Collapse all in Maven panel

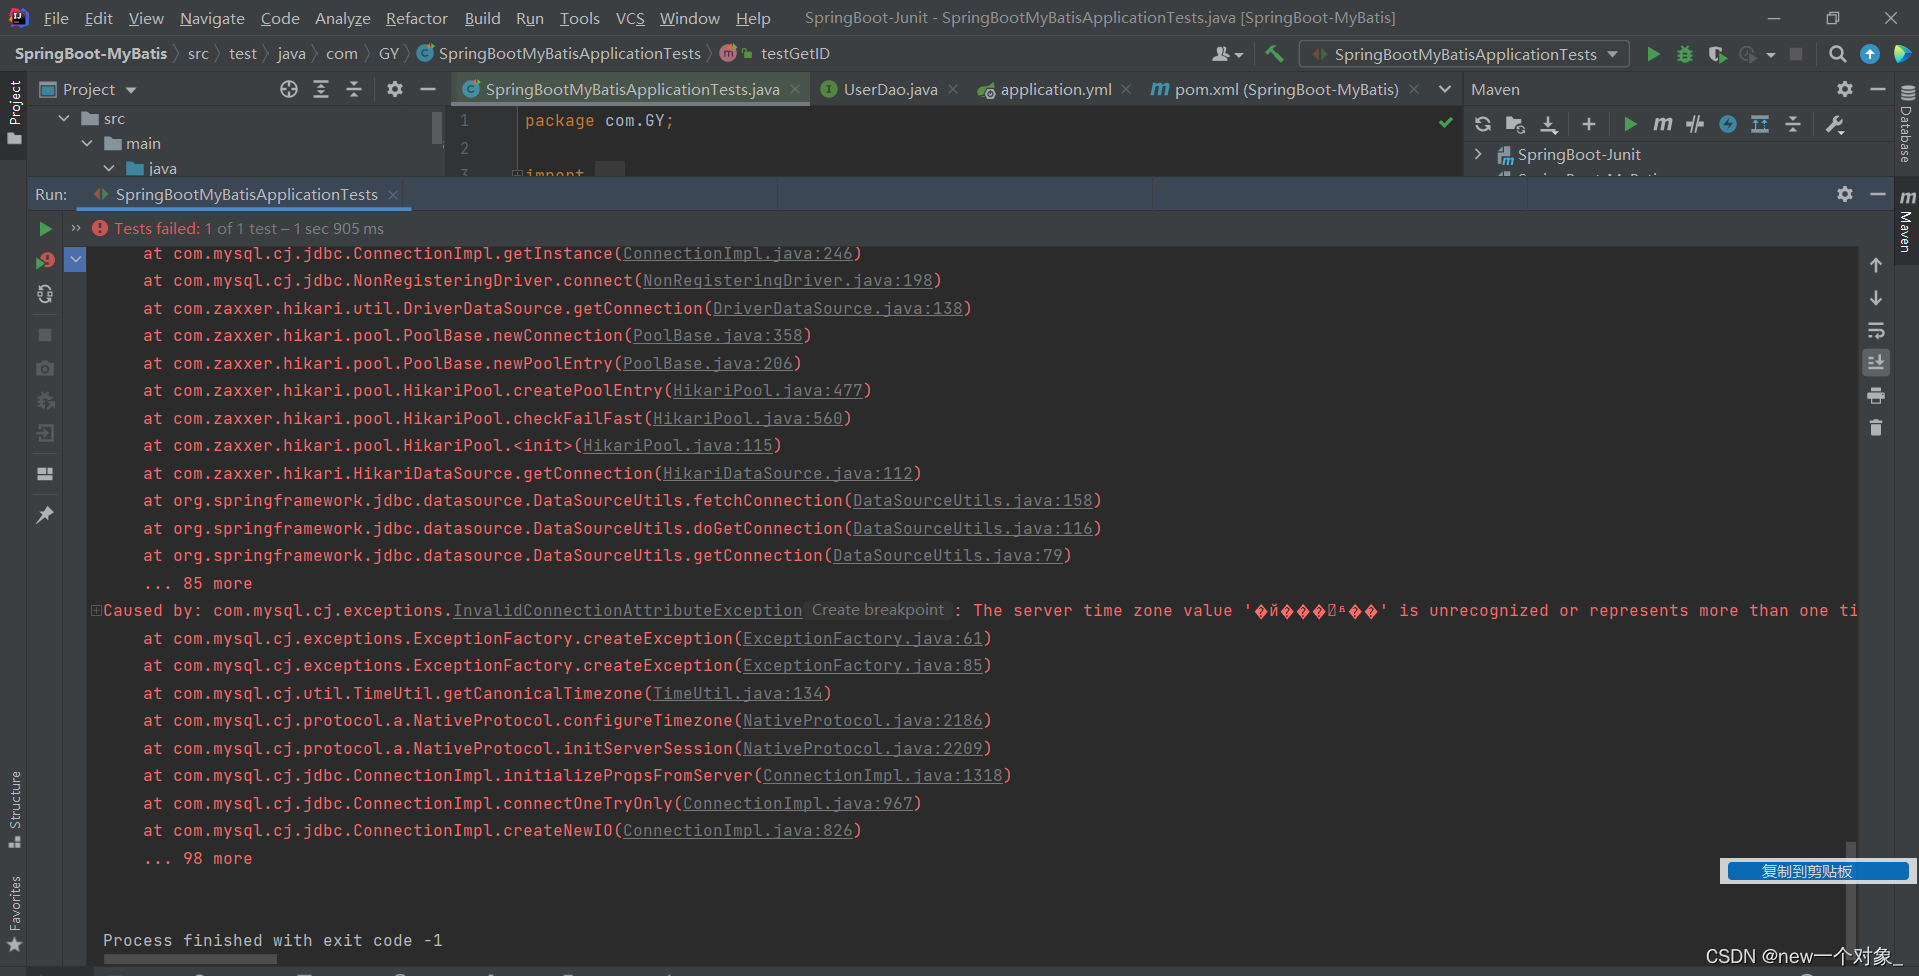pos(1793,124)
